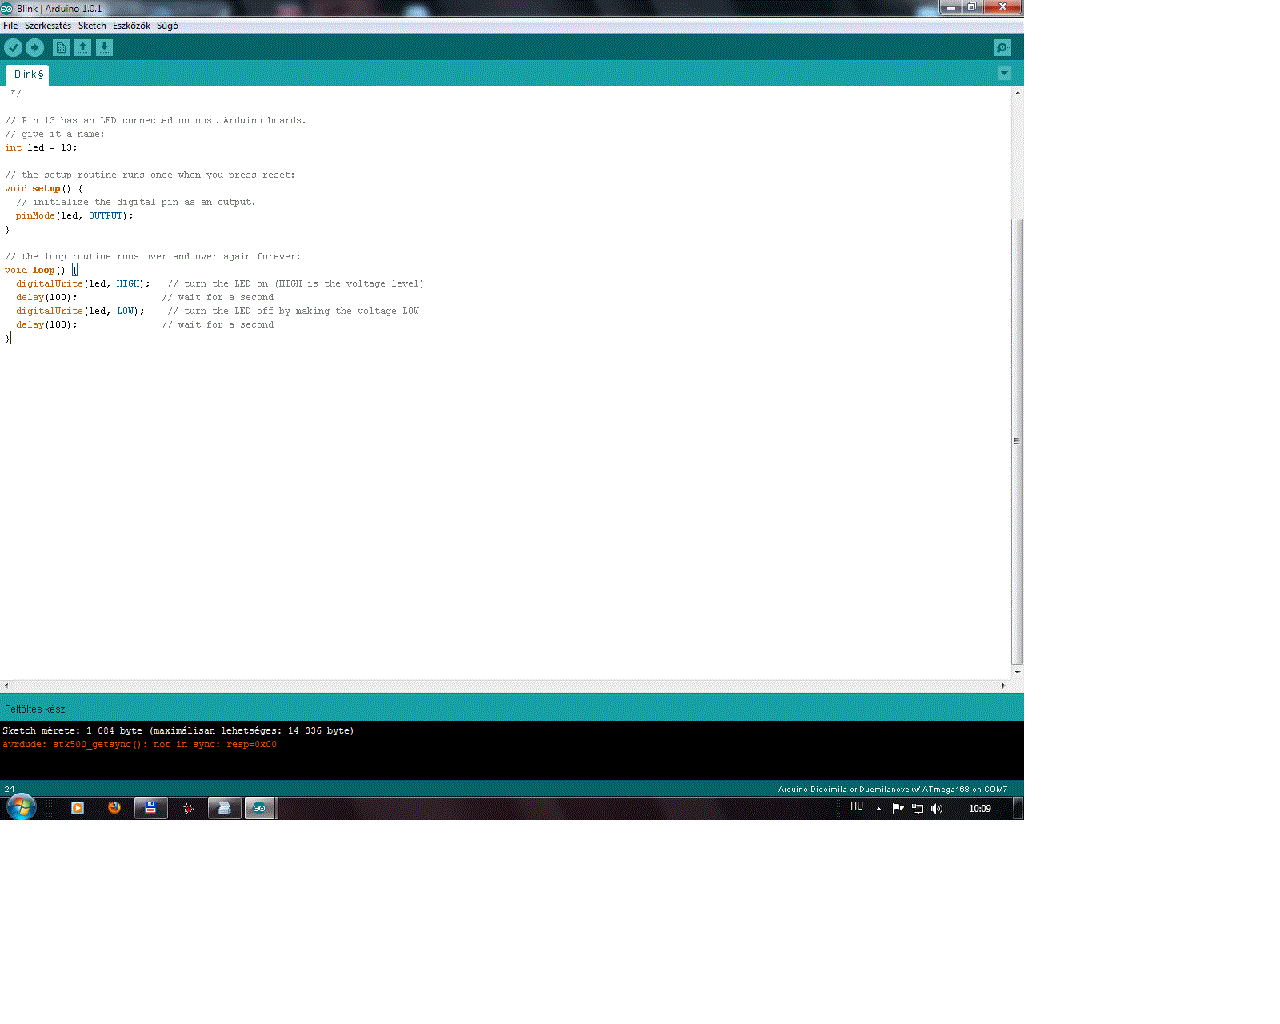This screenshot has width=1280, height=1024.
Task: Create a new sketch with New icon
Action: (x=61, y=47)
